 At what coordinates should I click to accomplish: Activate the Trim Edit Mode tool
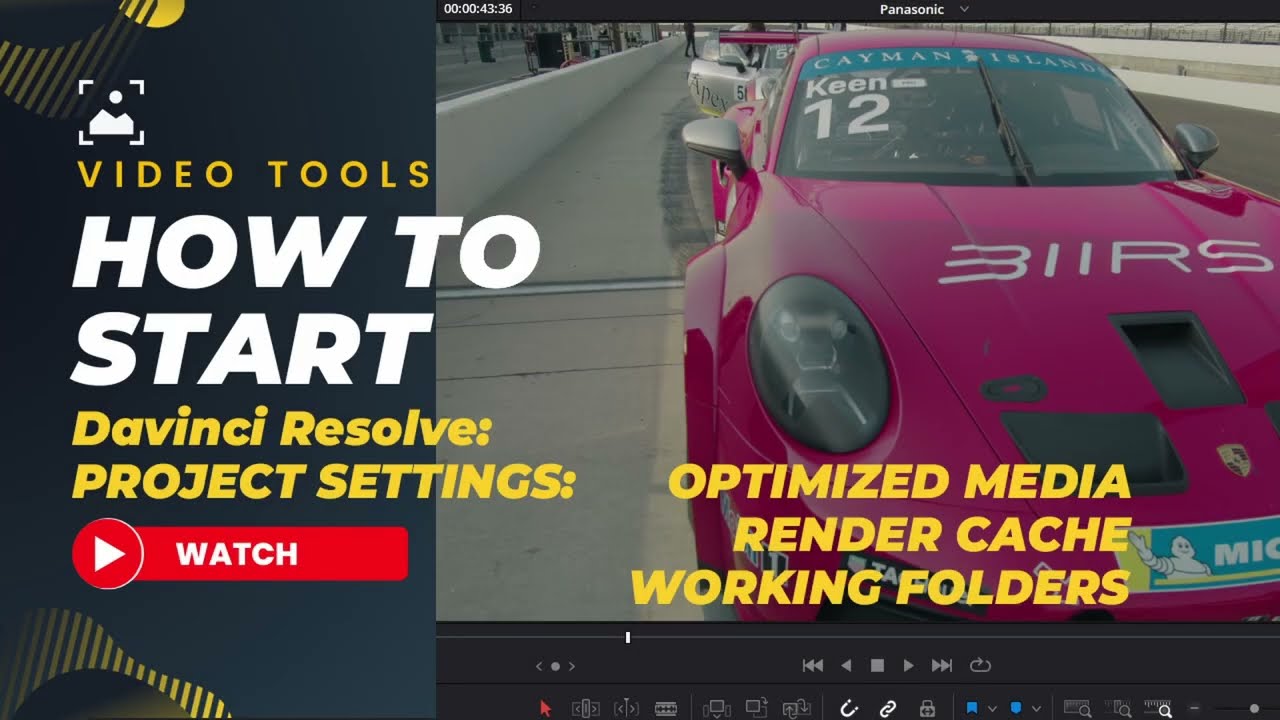pyautogui.click(x=585, y=709)
